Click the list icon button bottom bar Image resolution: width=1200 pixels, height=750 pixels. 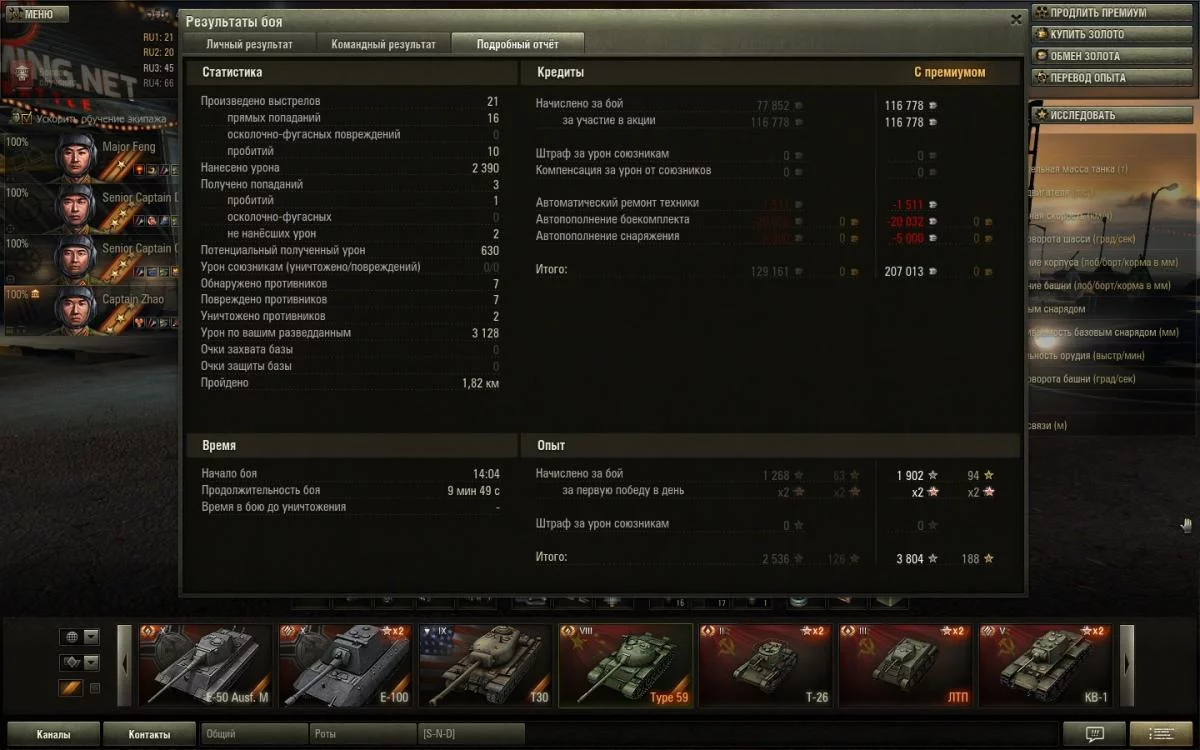tap(1161, 734)
